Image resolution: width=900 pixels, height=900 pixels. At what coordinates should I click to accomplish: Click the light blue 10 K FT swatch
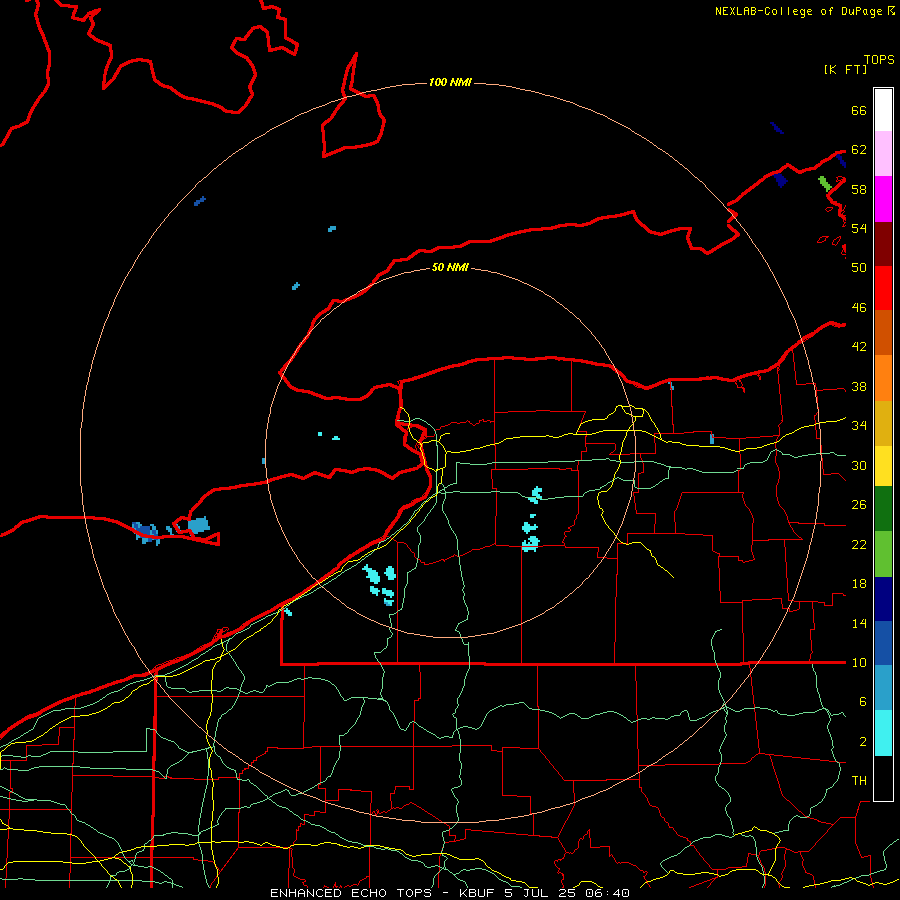click(883, 687)
